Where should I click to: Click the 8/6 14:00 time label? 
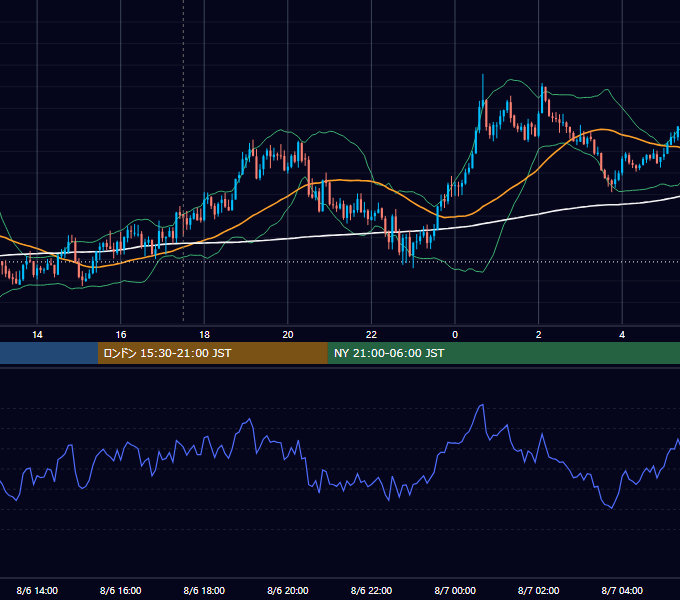tap(37, 590)
